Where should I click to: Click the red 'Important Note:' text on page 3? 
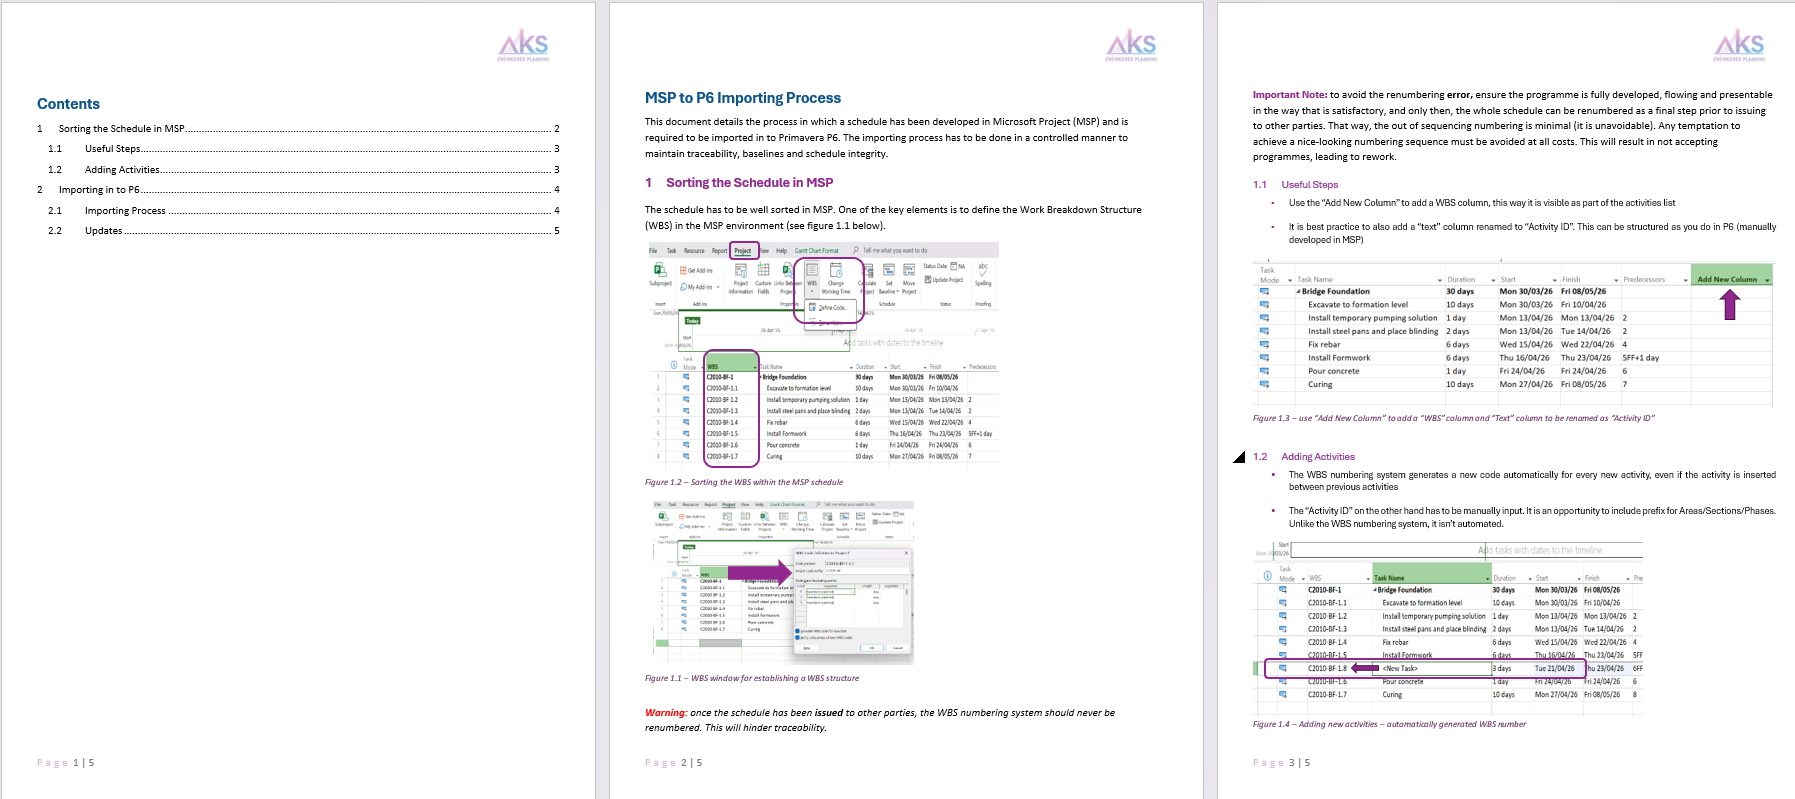(1290, 95)
